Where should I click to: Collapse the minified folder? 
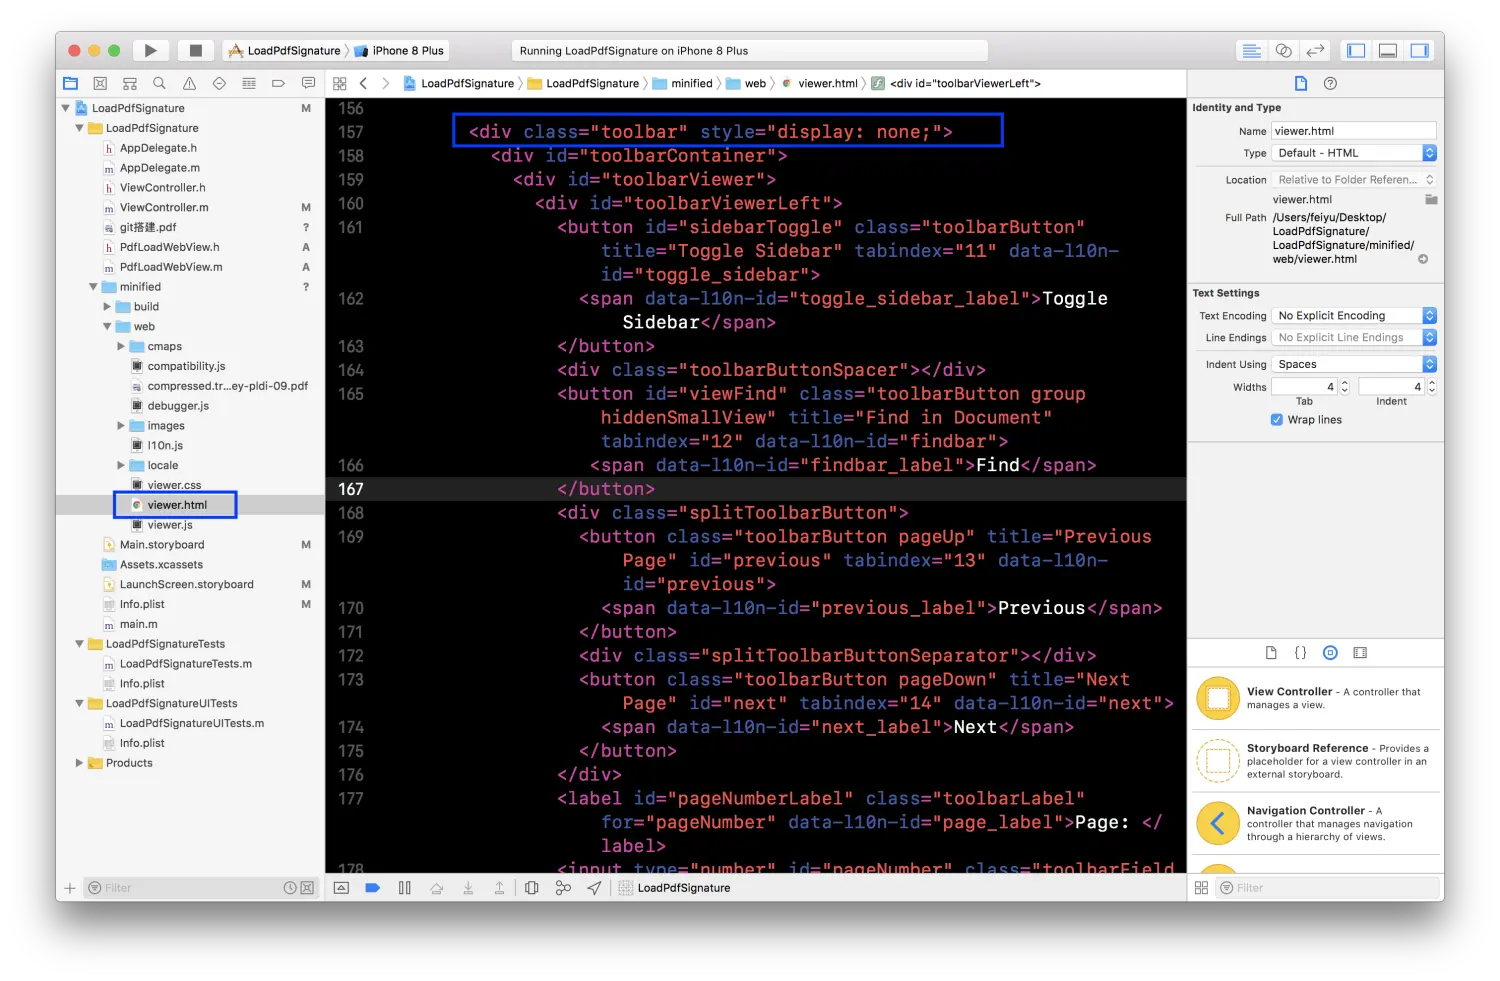tap(93, 287)
